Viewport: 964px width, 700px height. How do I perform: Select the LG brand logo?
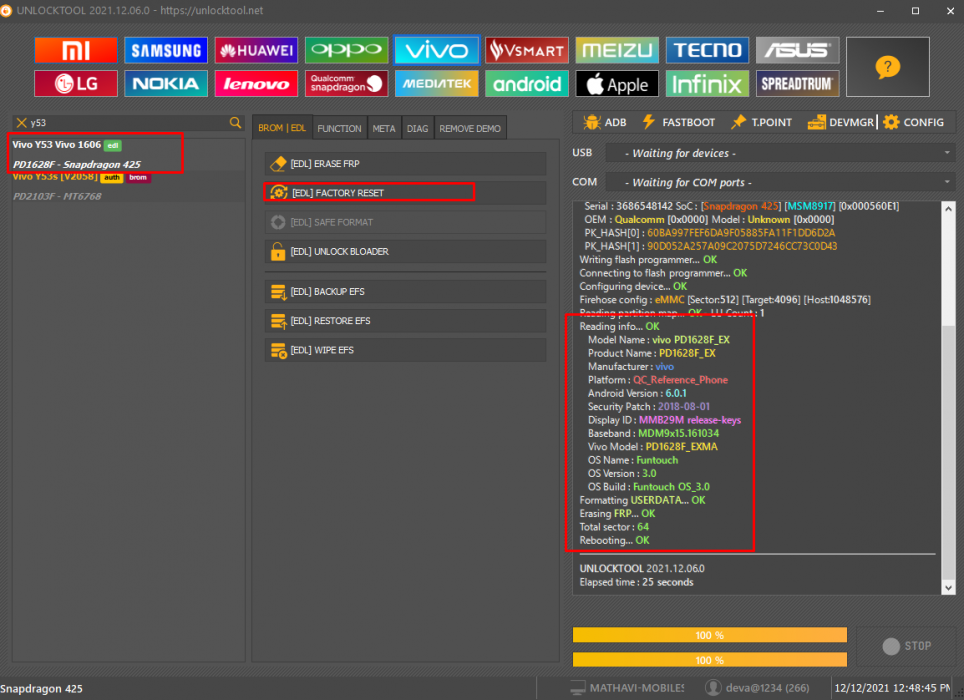(76, 84)
